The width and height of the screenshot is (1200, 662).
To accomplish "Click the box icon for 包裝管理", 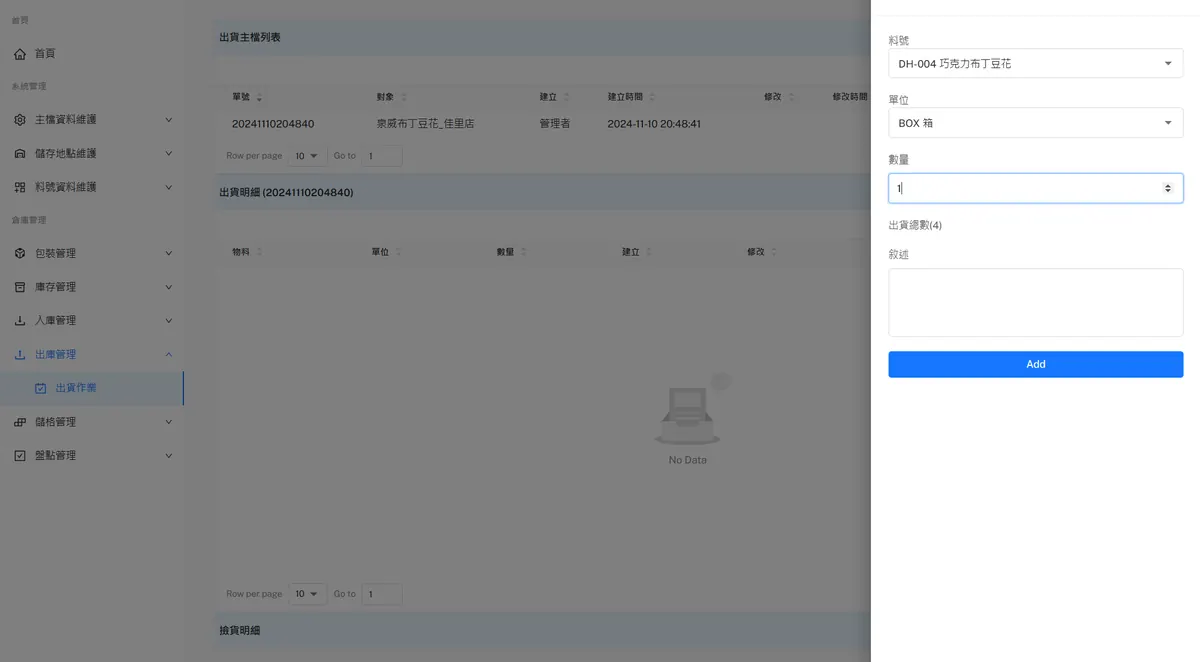I will (x=20, y=254).
